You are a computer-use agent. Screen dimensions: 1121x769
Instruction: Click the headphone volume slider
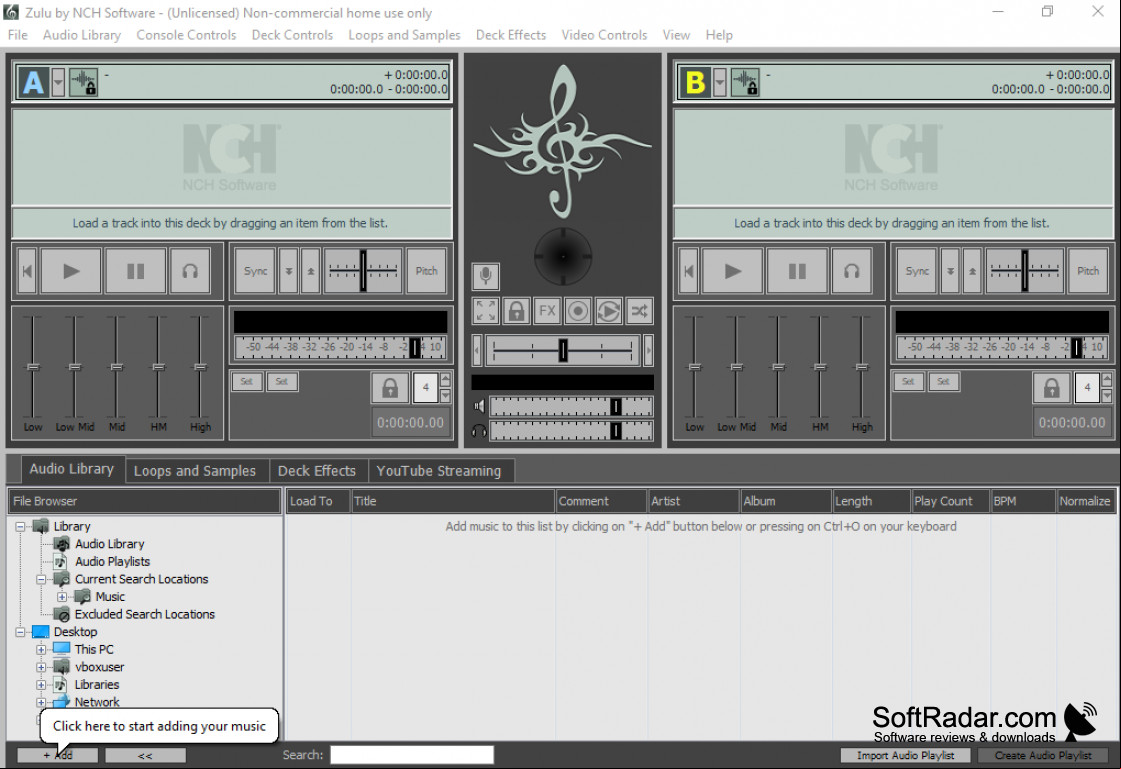pos(571,430)
